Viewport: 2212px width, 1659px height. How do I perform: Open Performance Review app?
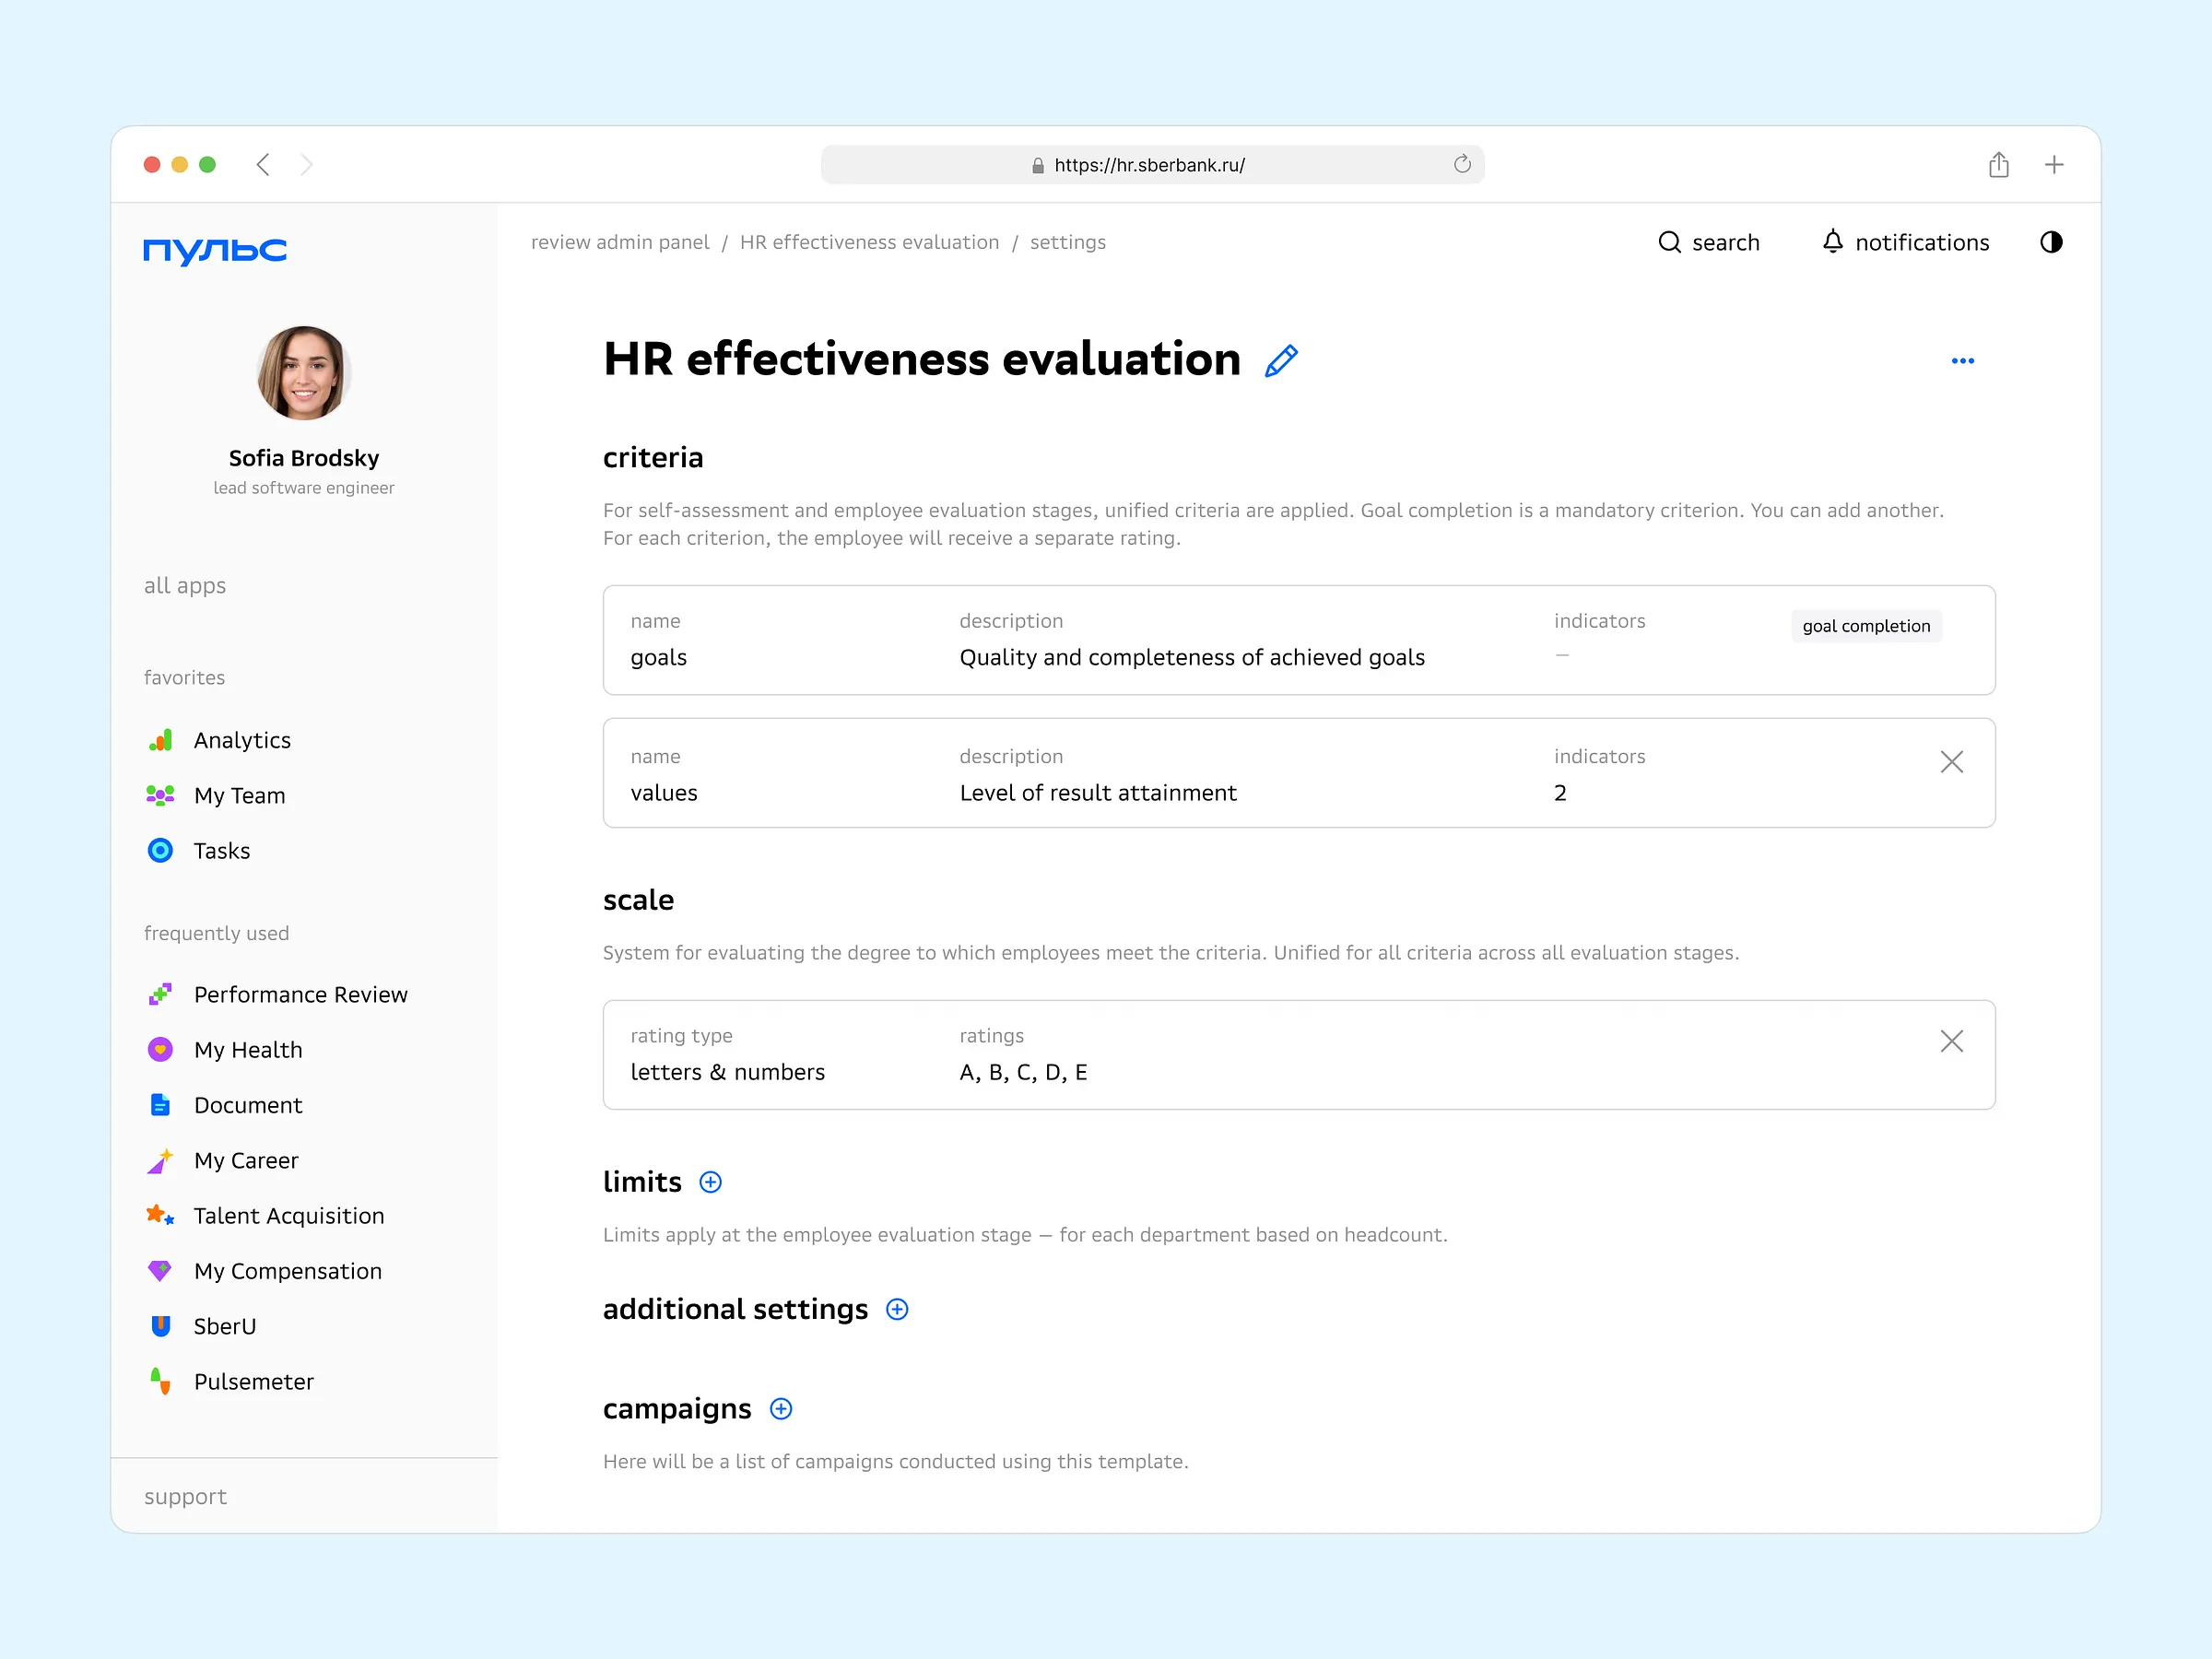click(300, 994)
